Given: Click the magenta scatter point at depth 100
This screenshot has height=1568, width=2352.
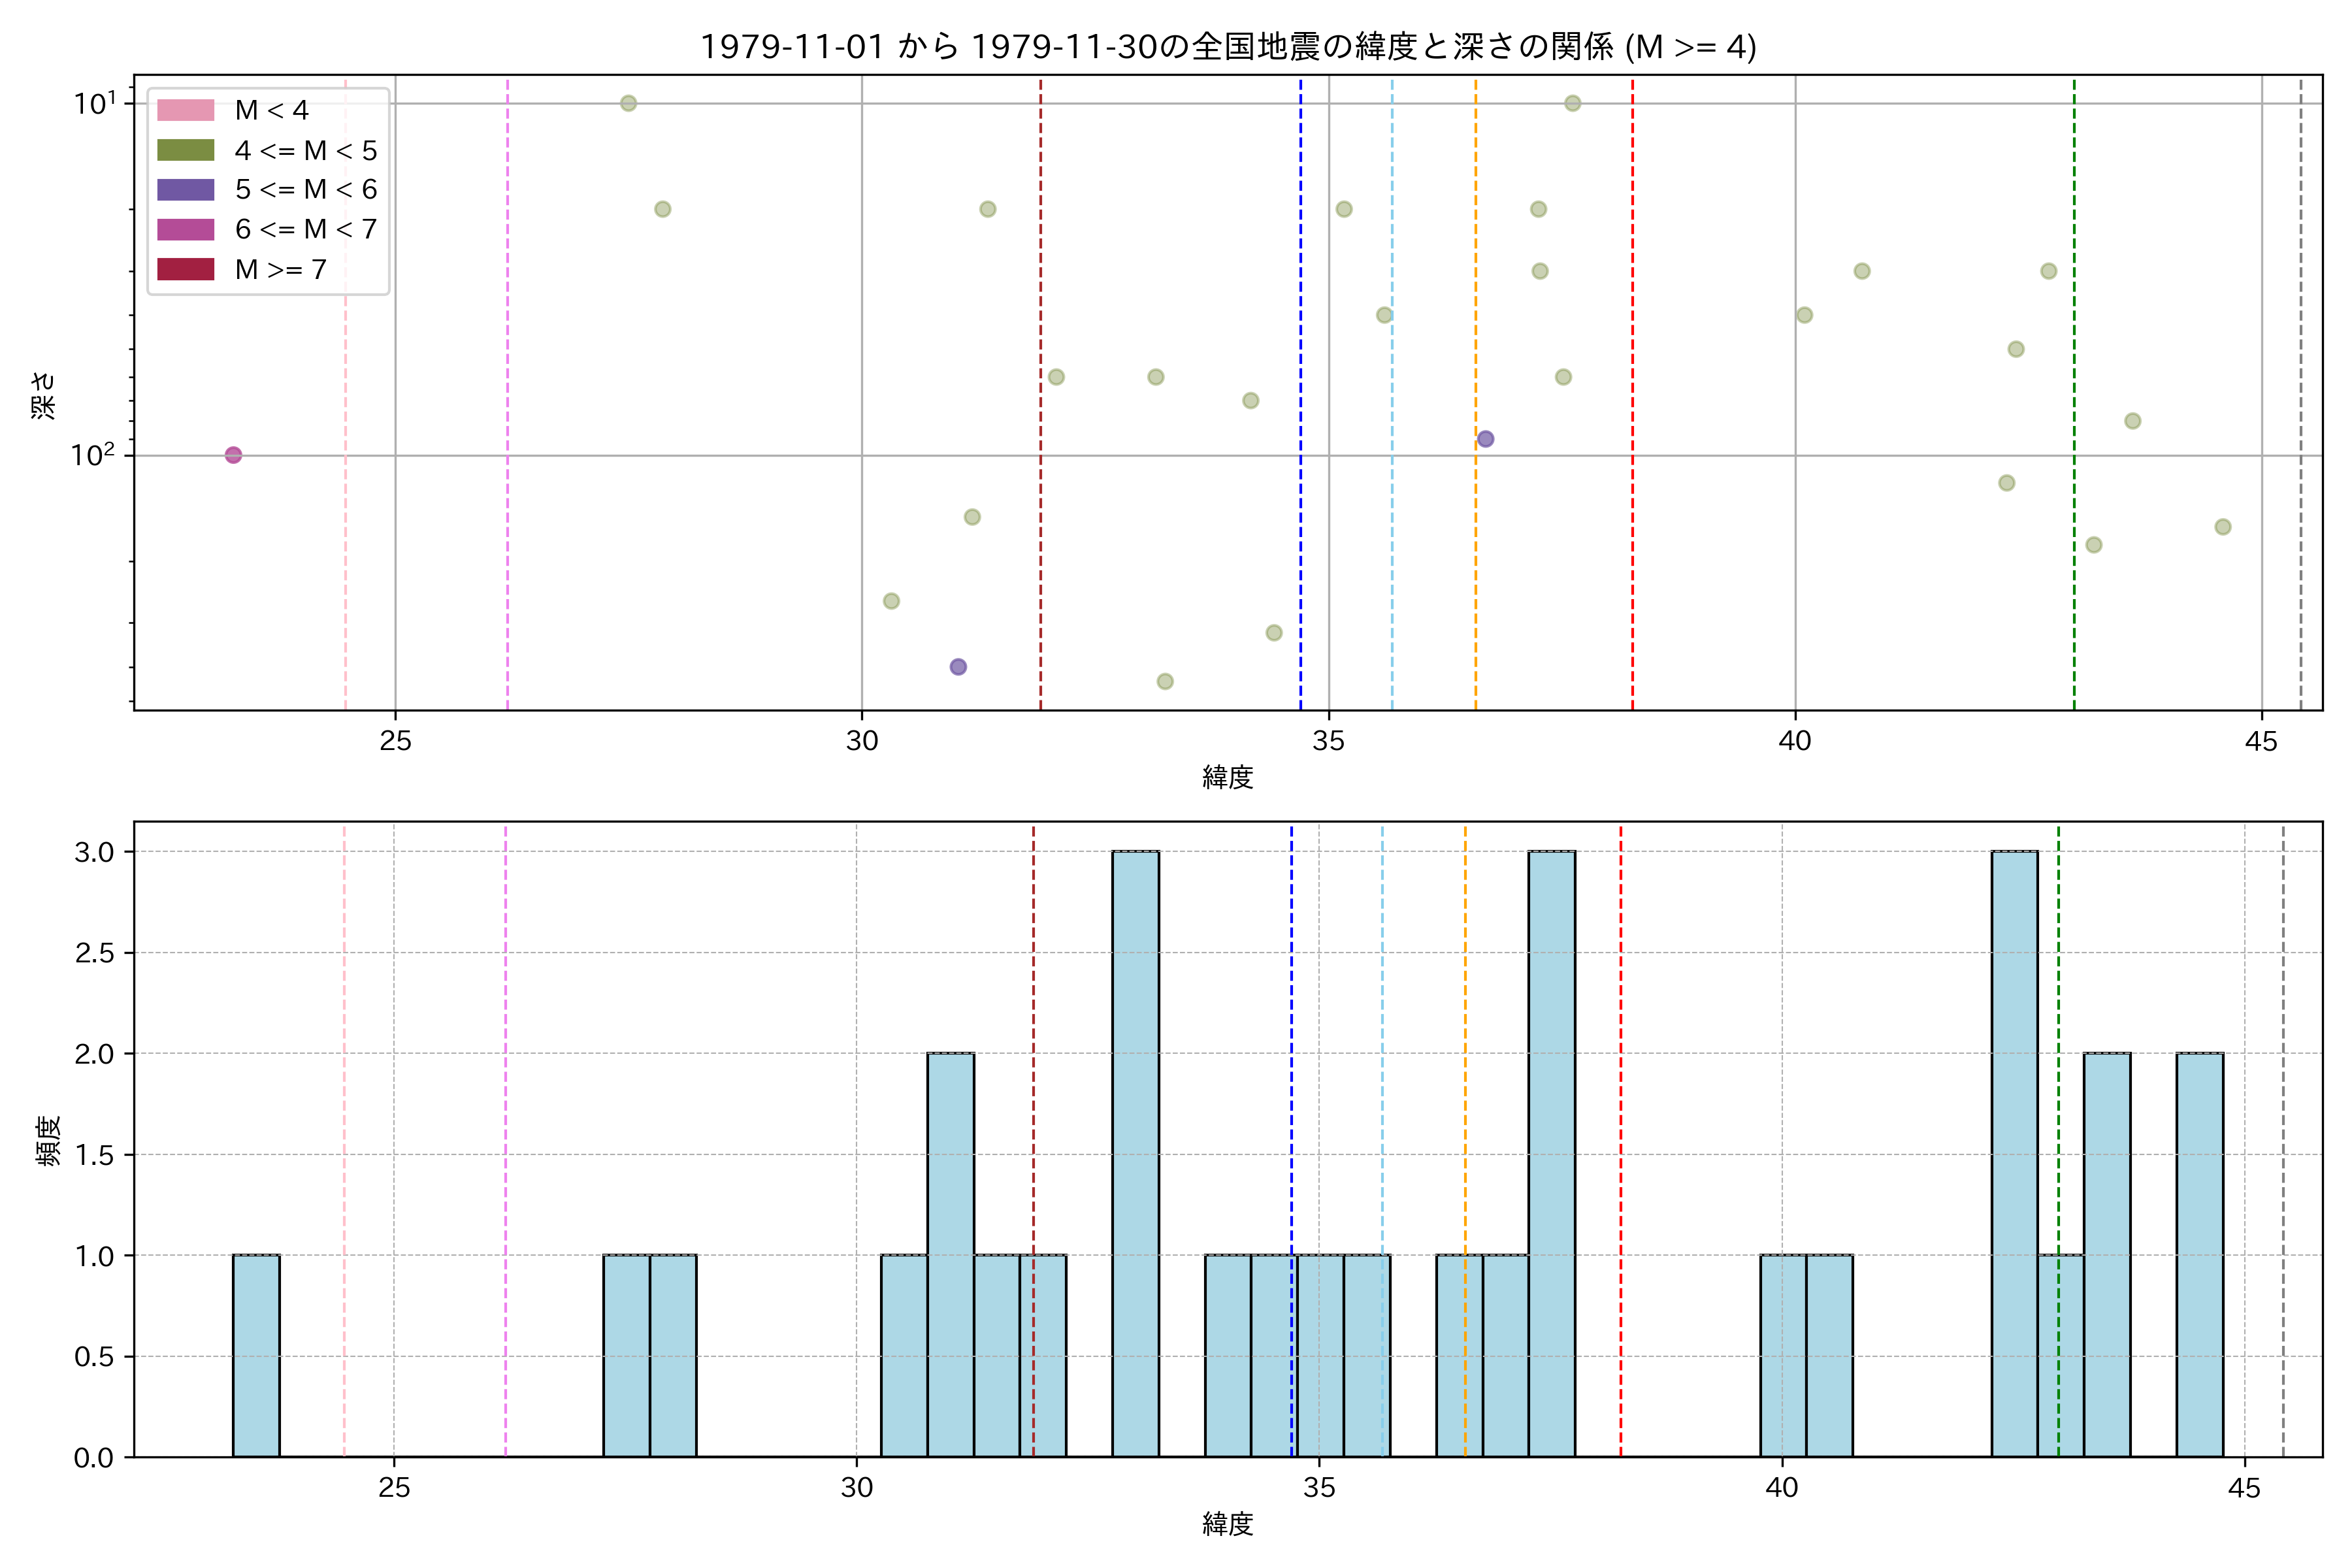Looking at the screenshot, I should [x=233, y=455].
